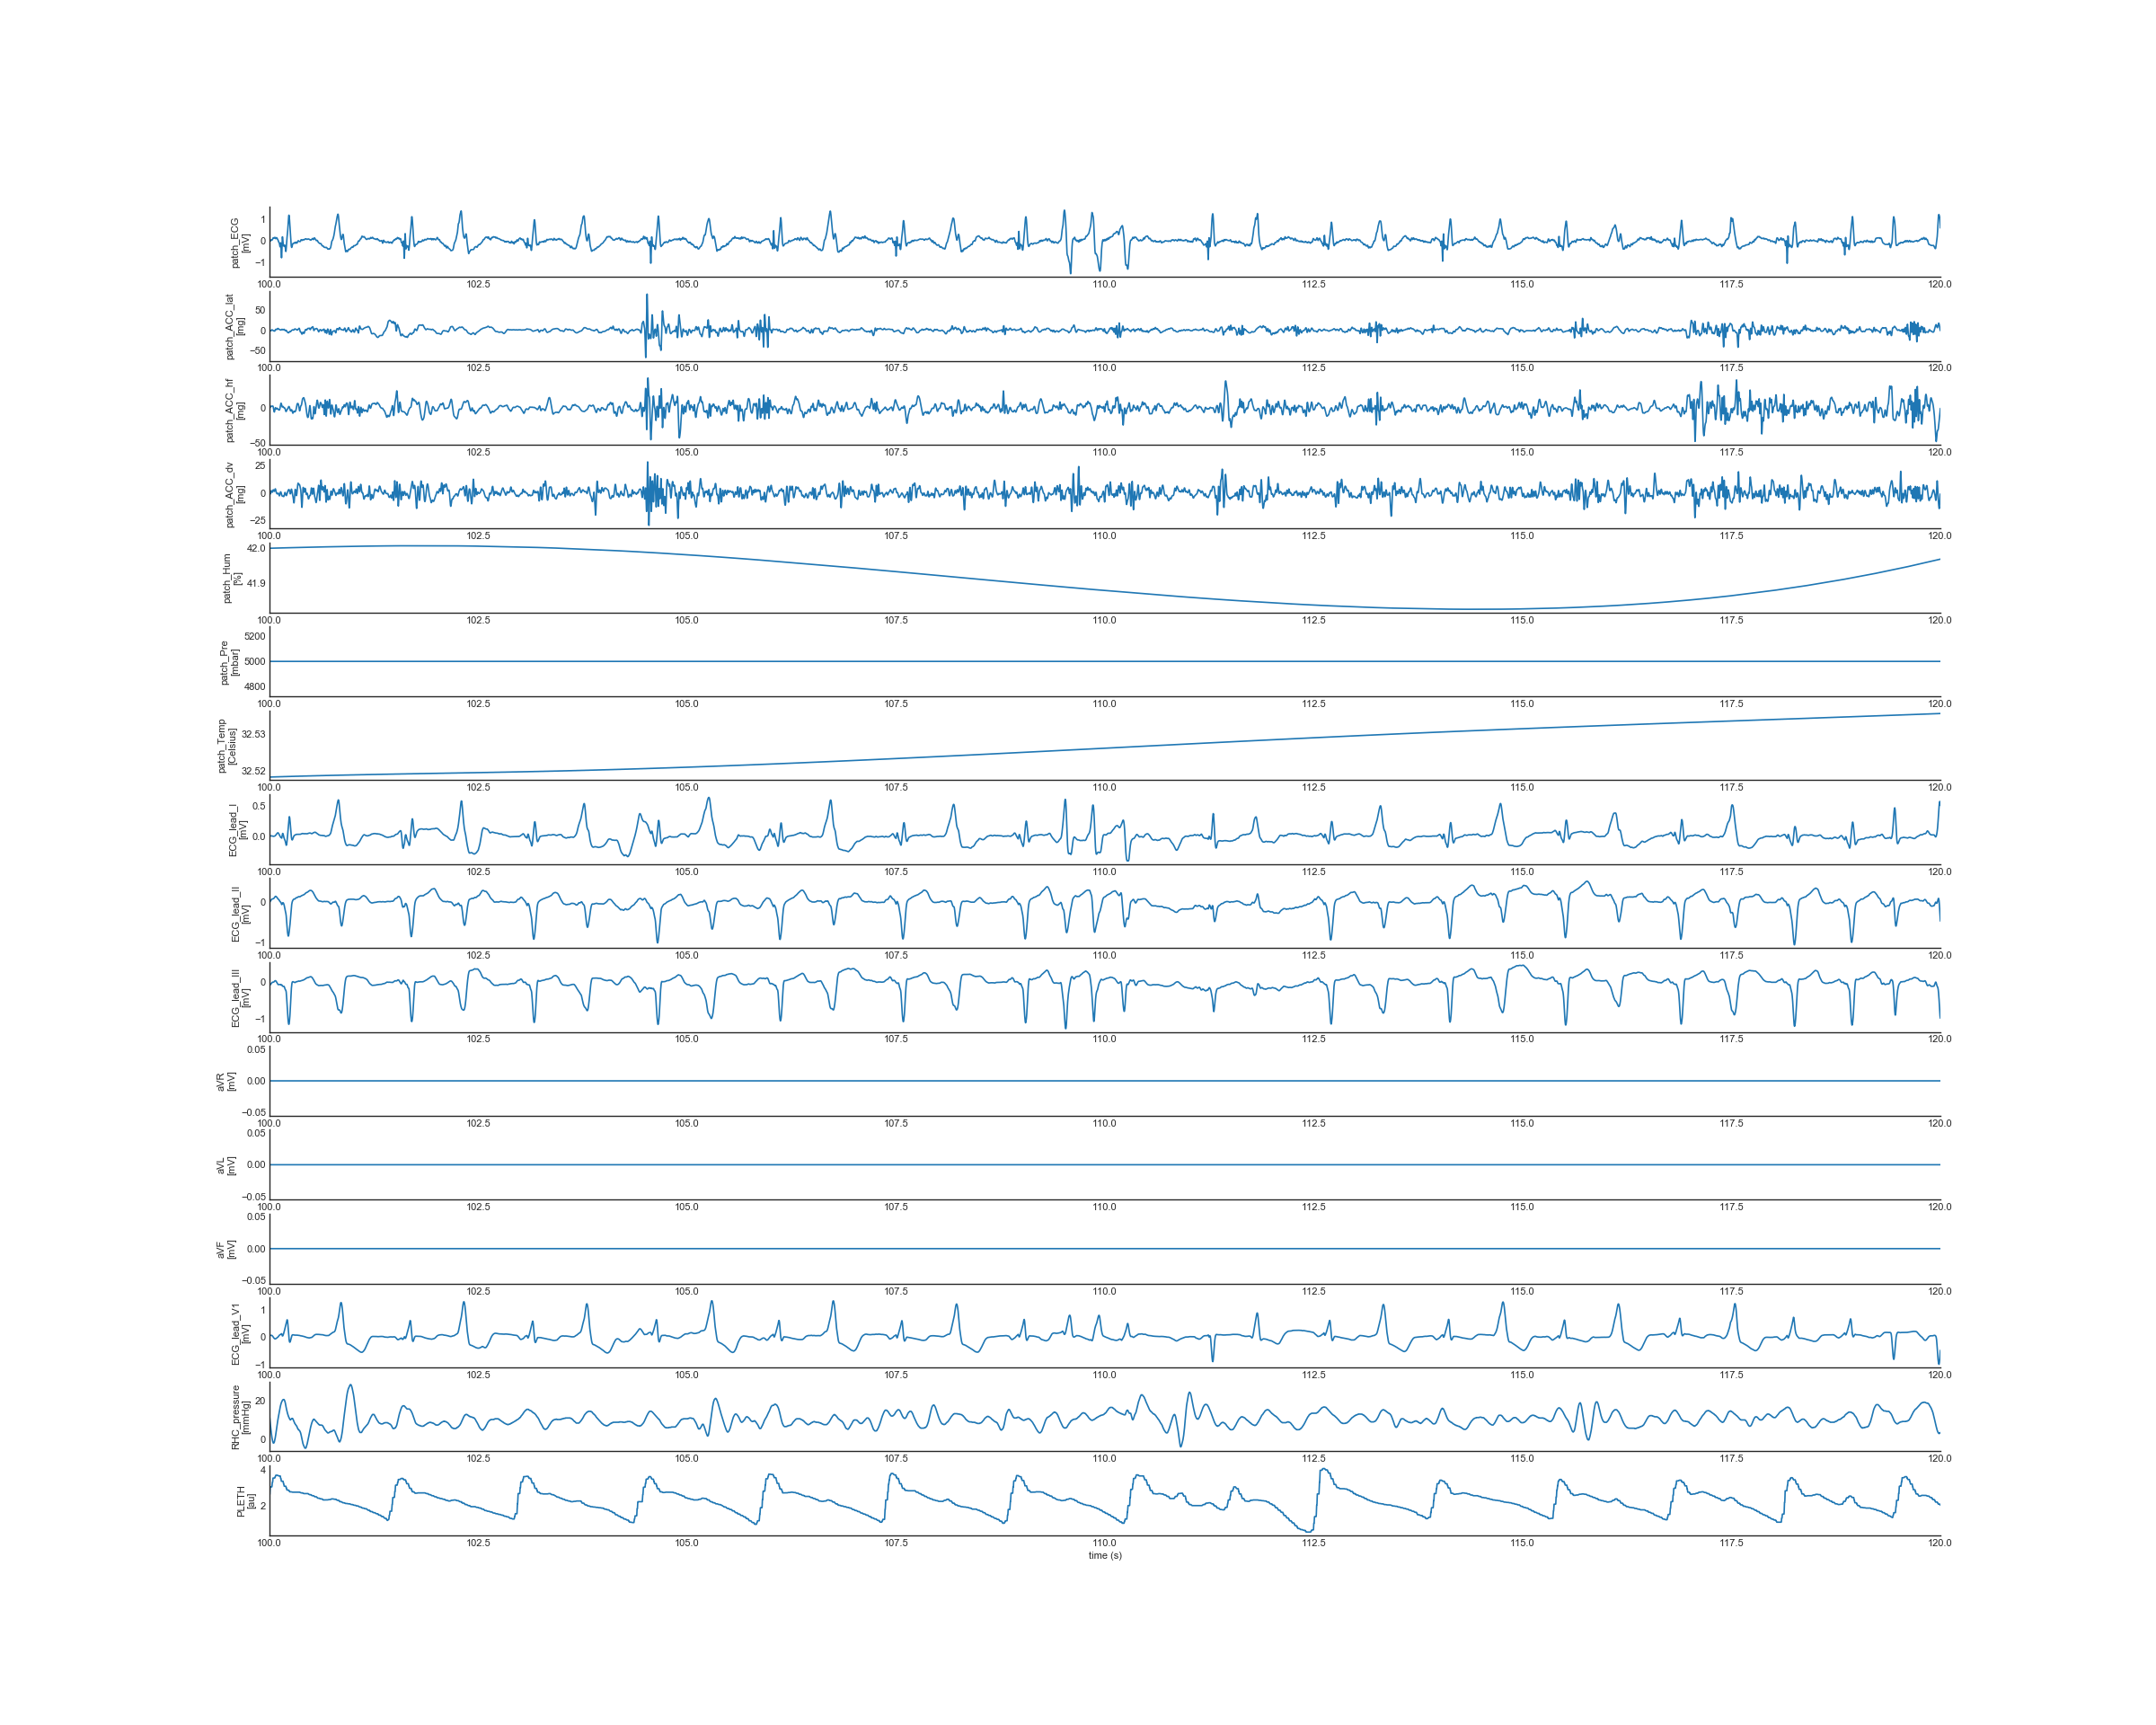
Task: Click the RHC_pressure [mmHg] axis label
Action: tap(240, 1417)
